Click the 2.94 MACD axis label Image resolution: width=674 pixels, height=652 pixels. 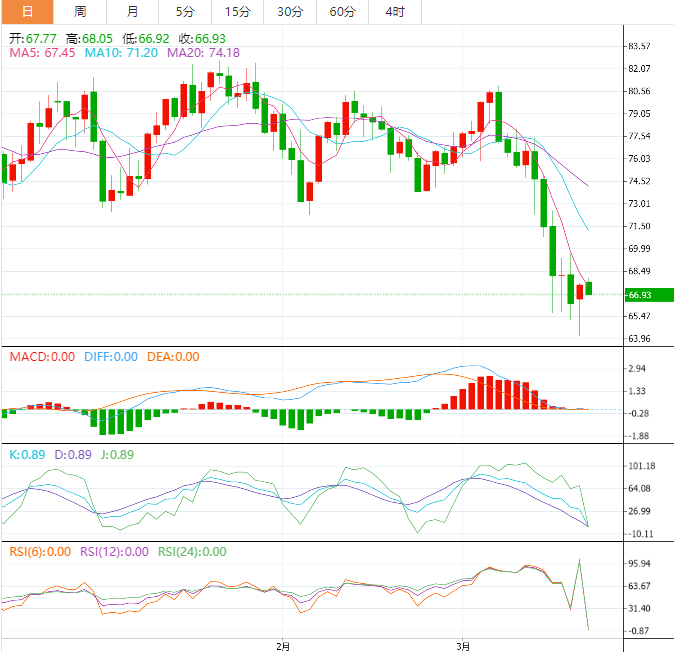pyautogui.click(x=637, y=368)
